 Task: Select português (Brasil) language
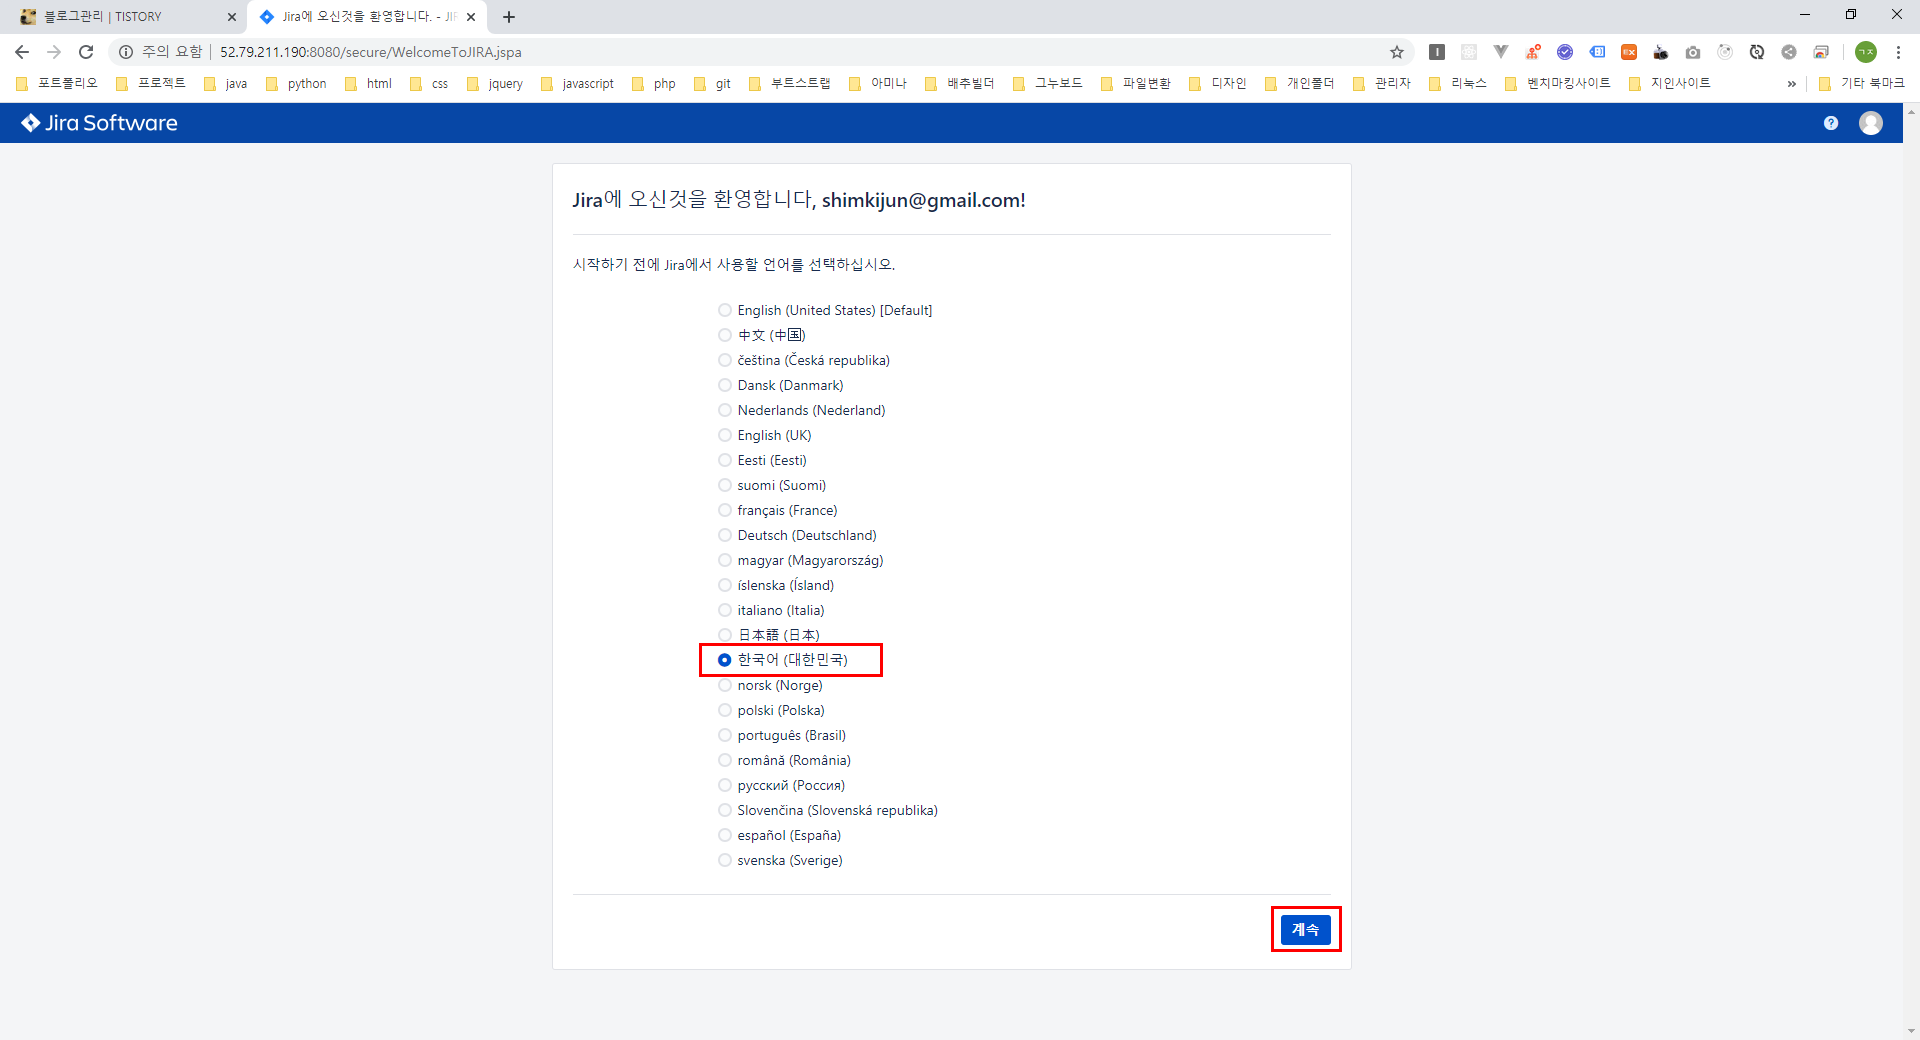tap(725, 735)
